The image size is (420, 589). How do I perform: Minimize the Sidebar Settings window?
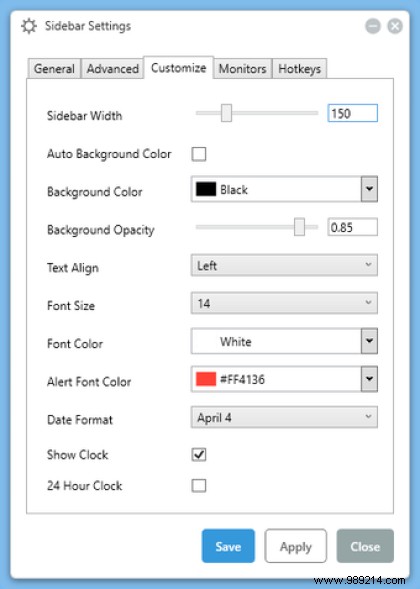coord(373,26)
